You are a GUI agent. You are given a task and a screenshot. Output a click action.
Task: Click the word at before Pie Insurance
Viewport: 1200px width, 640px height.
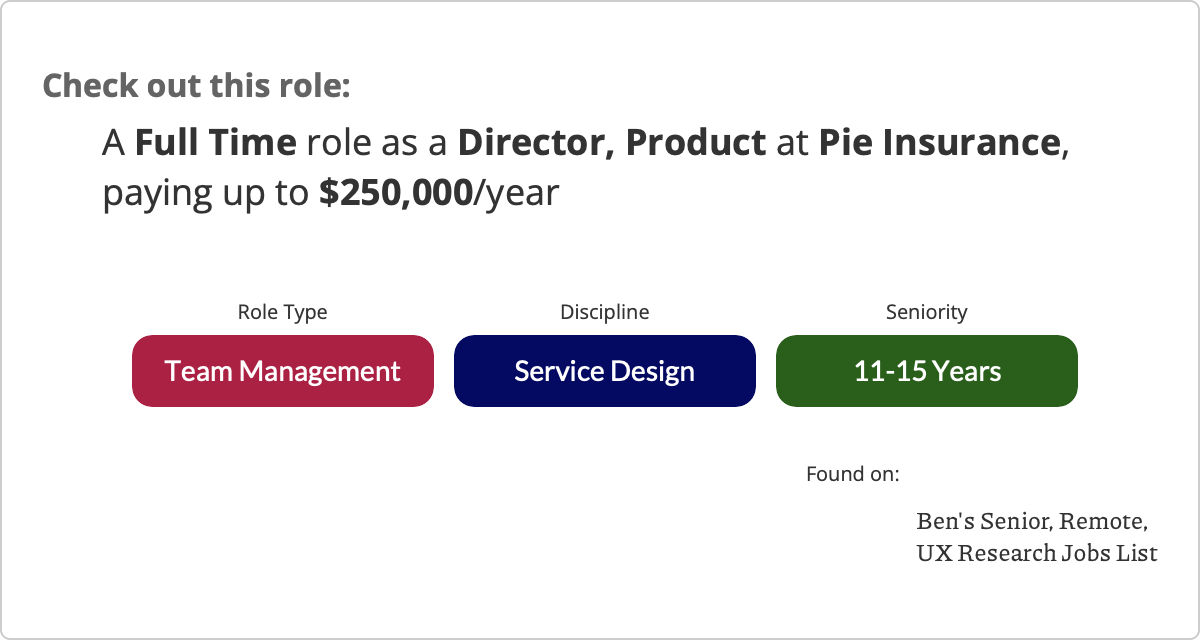(x=793, y=143)
